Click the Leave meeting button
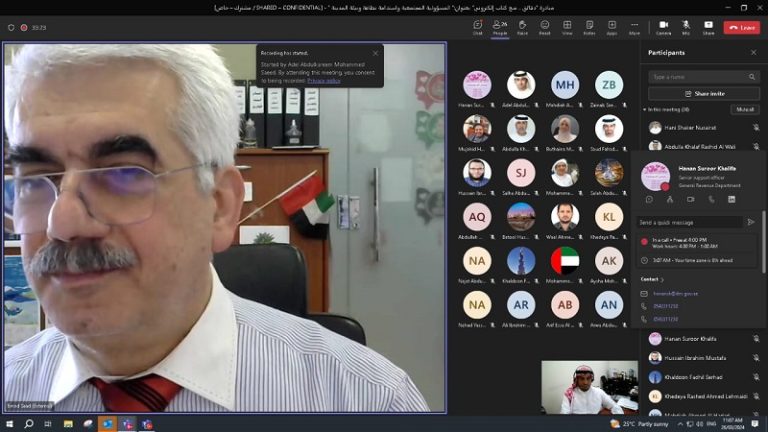The width and height of the screenshot is (768, 432). 742,28
